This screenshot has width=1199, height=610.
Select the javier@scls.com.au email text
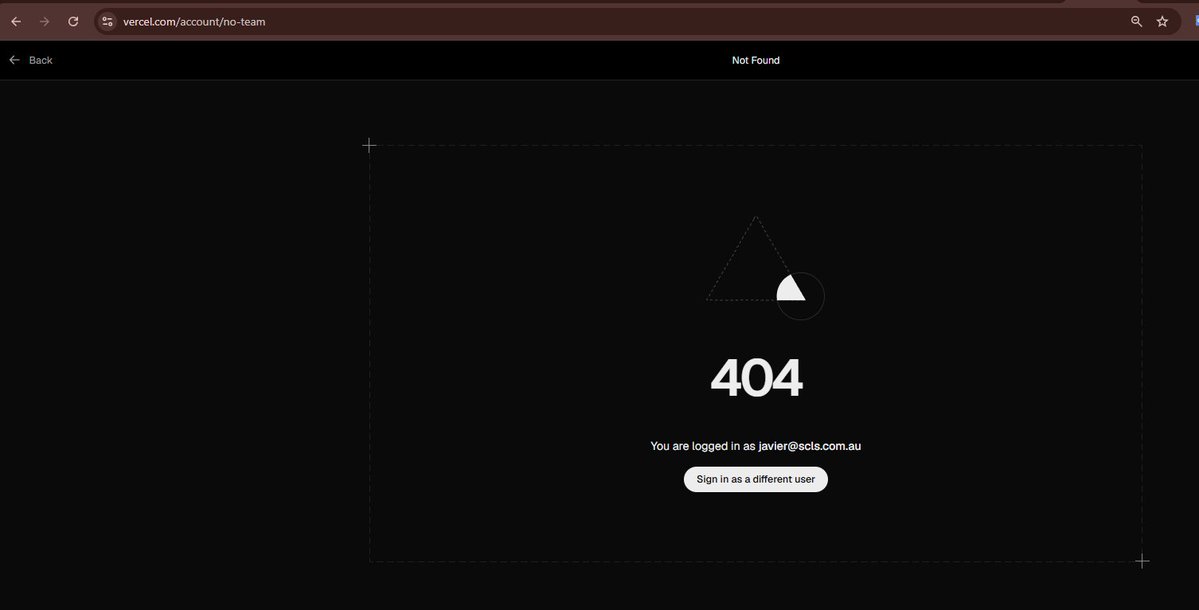click(810, 446)
